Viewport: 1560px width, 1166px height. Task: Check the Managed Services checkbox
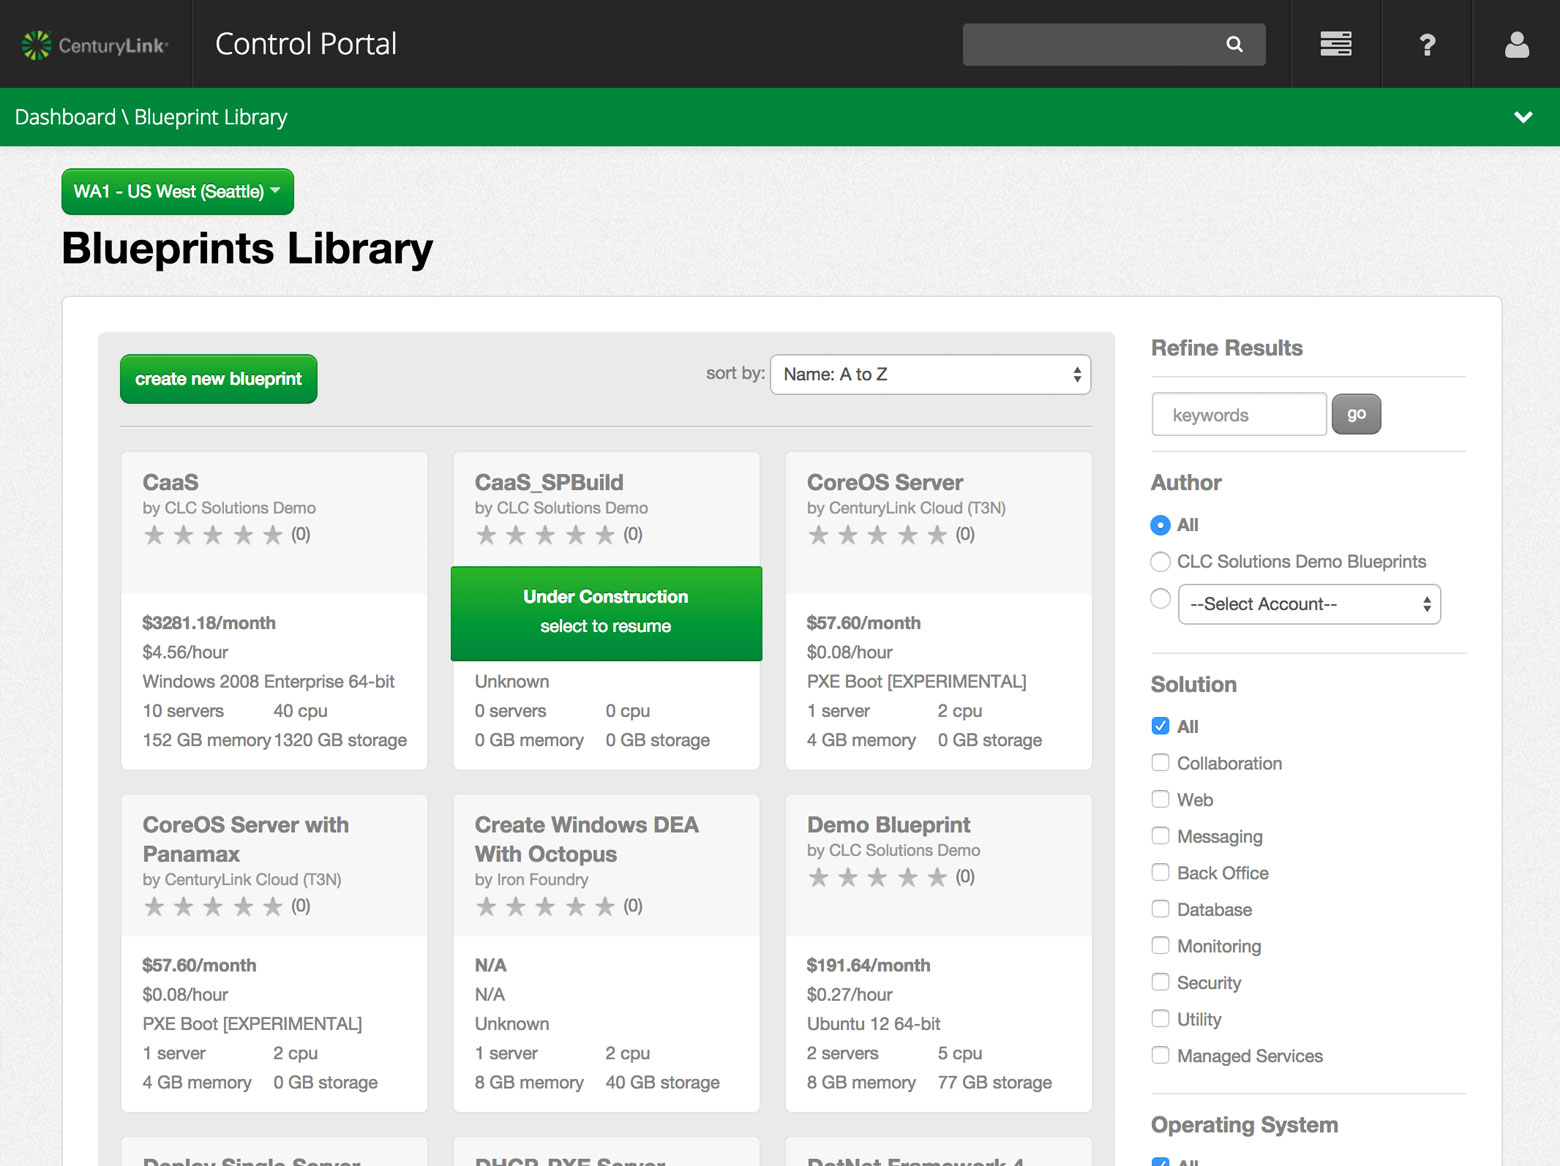coord(1160,1055)
